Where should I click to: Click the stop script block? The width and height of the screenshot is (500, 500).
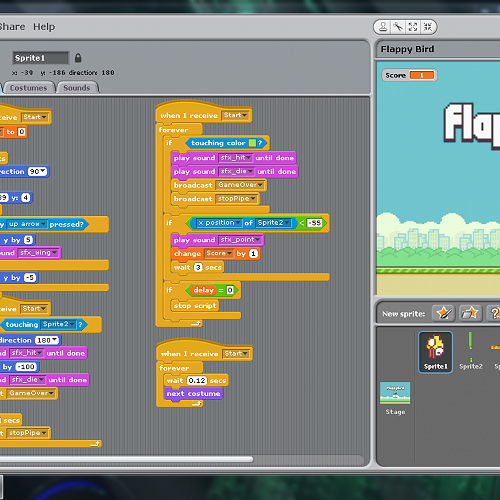[x=195, y=305]
